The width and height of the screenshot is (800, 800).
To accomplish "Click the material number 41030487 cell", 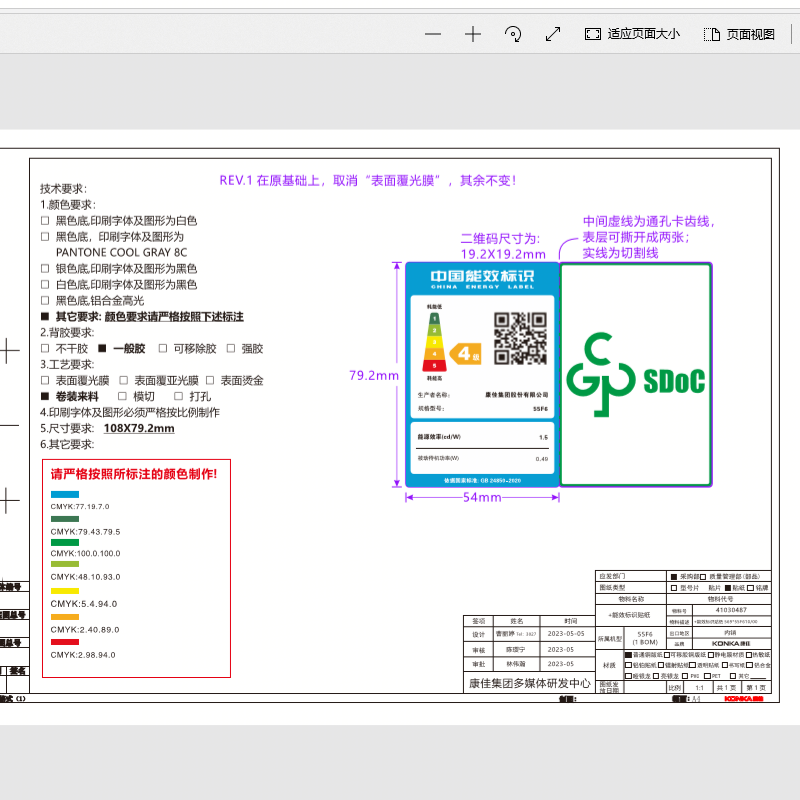I will [x=731, y=610].
